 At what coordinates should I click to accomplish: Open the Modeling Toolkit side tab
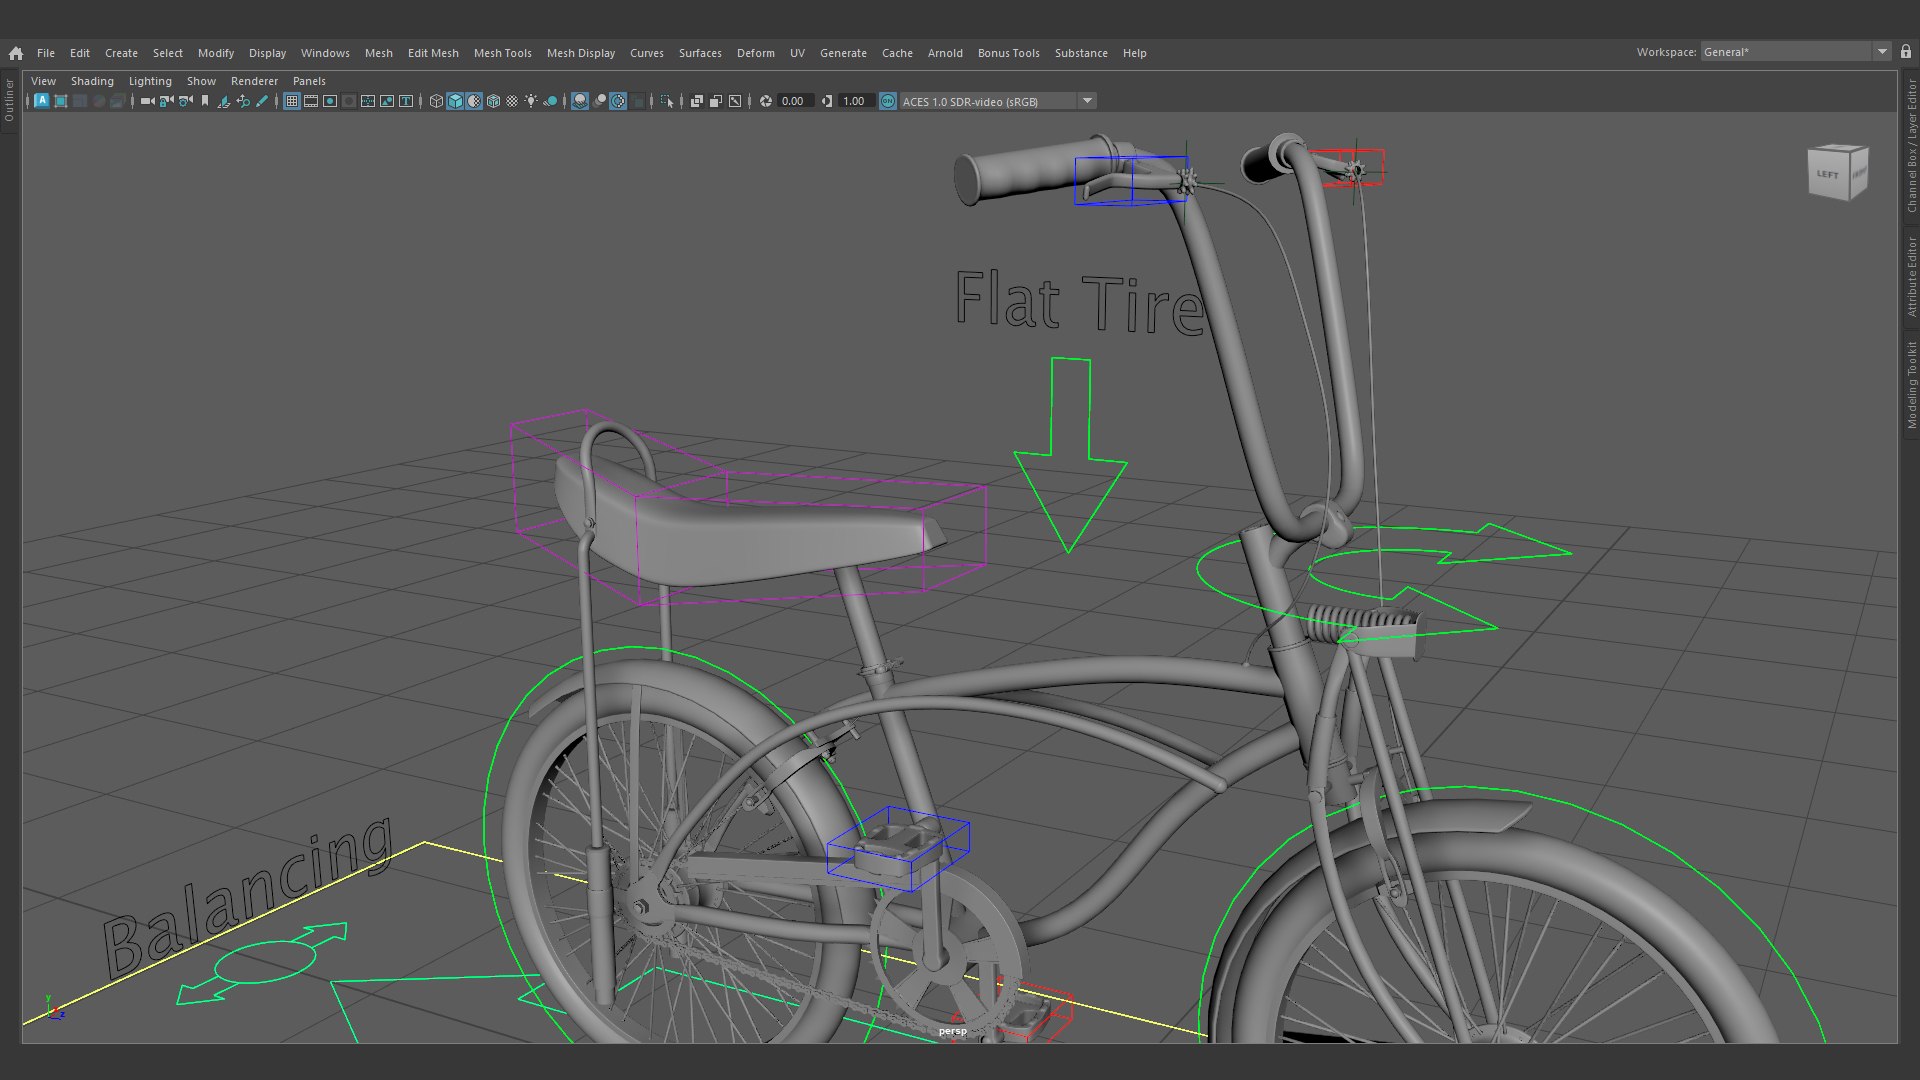tap(1911, 385)
